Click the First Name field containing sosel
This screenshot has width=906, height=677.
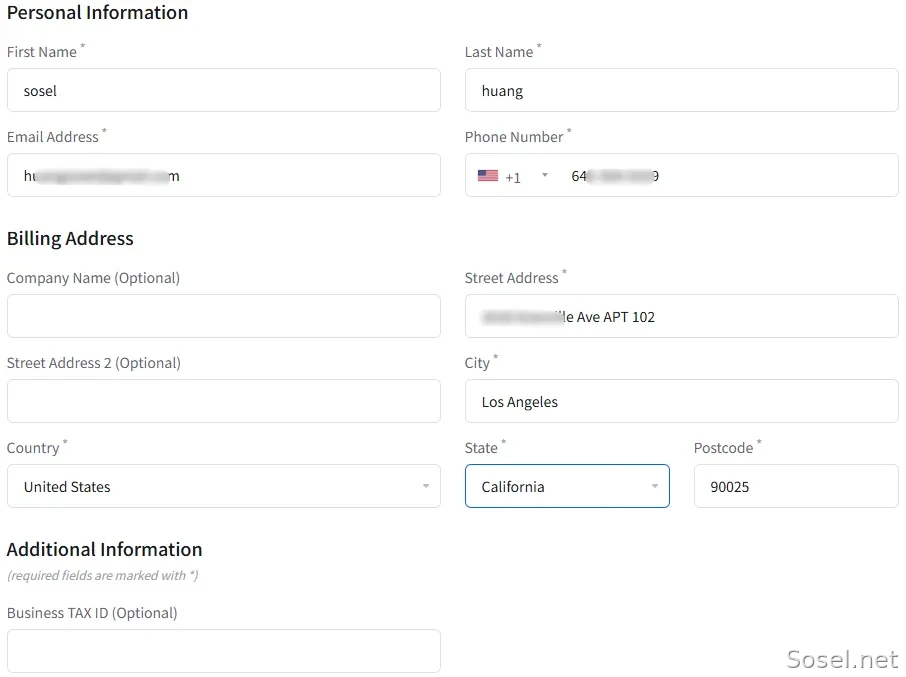224,90
